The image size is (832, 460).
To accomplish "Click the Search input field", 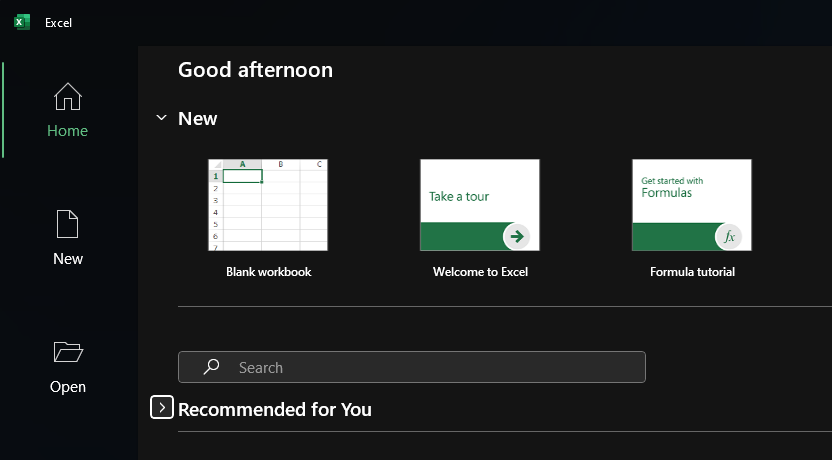I will tap(412, 367).
